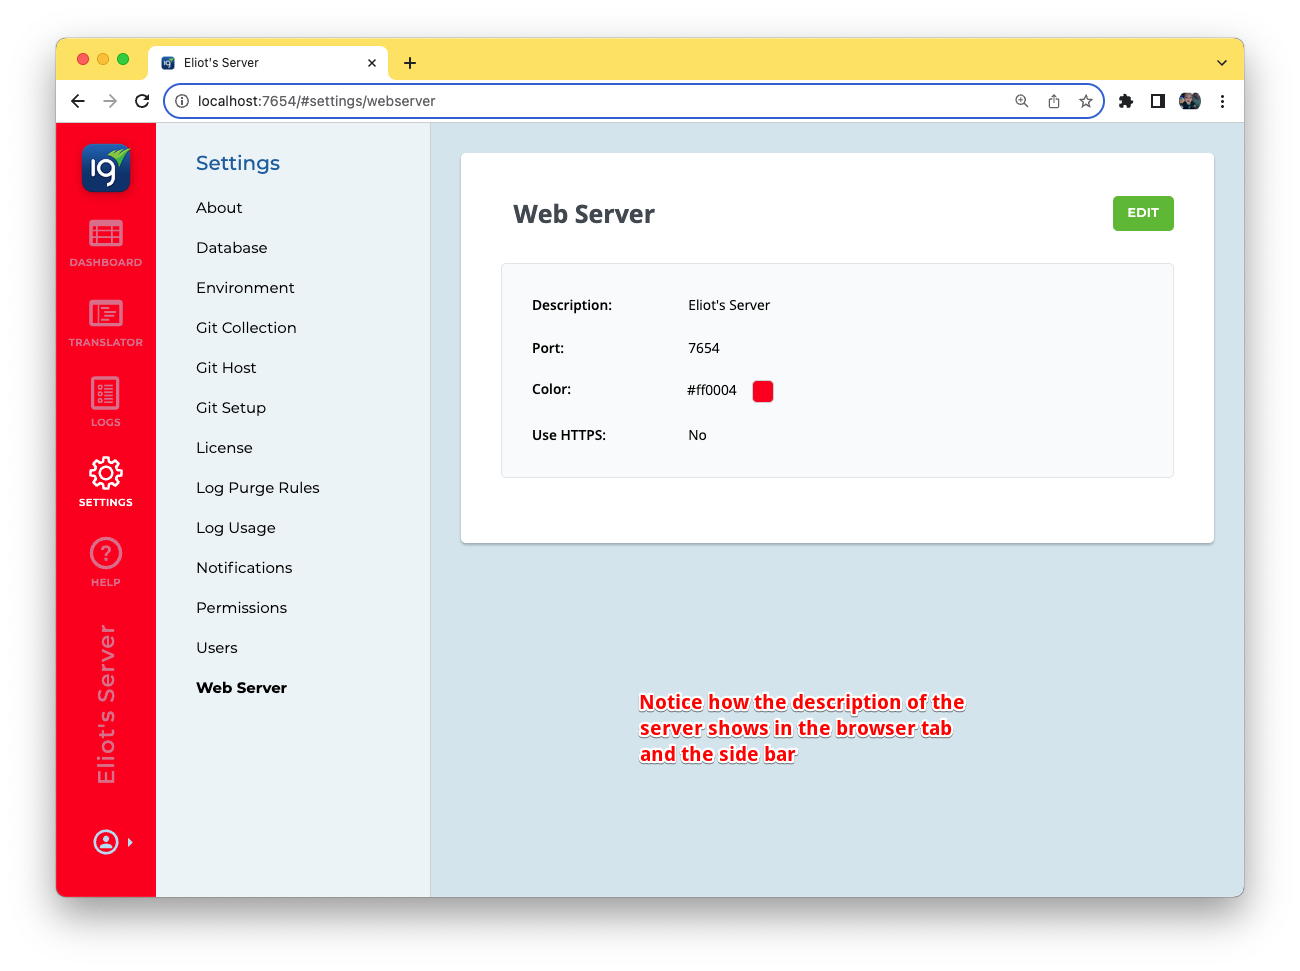Image resolution: width=1300 pixels, height=971 pixels.
Task: Open a new browser tab
Action: point(410,63)
